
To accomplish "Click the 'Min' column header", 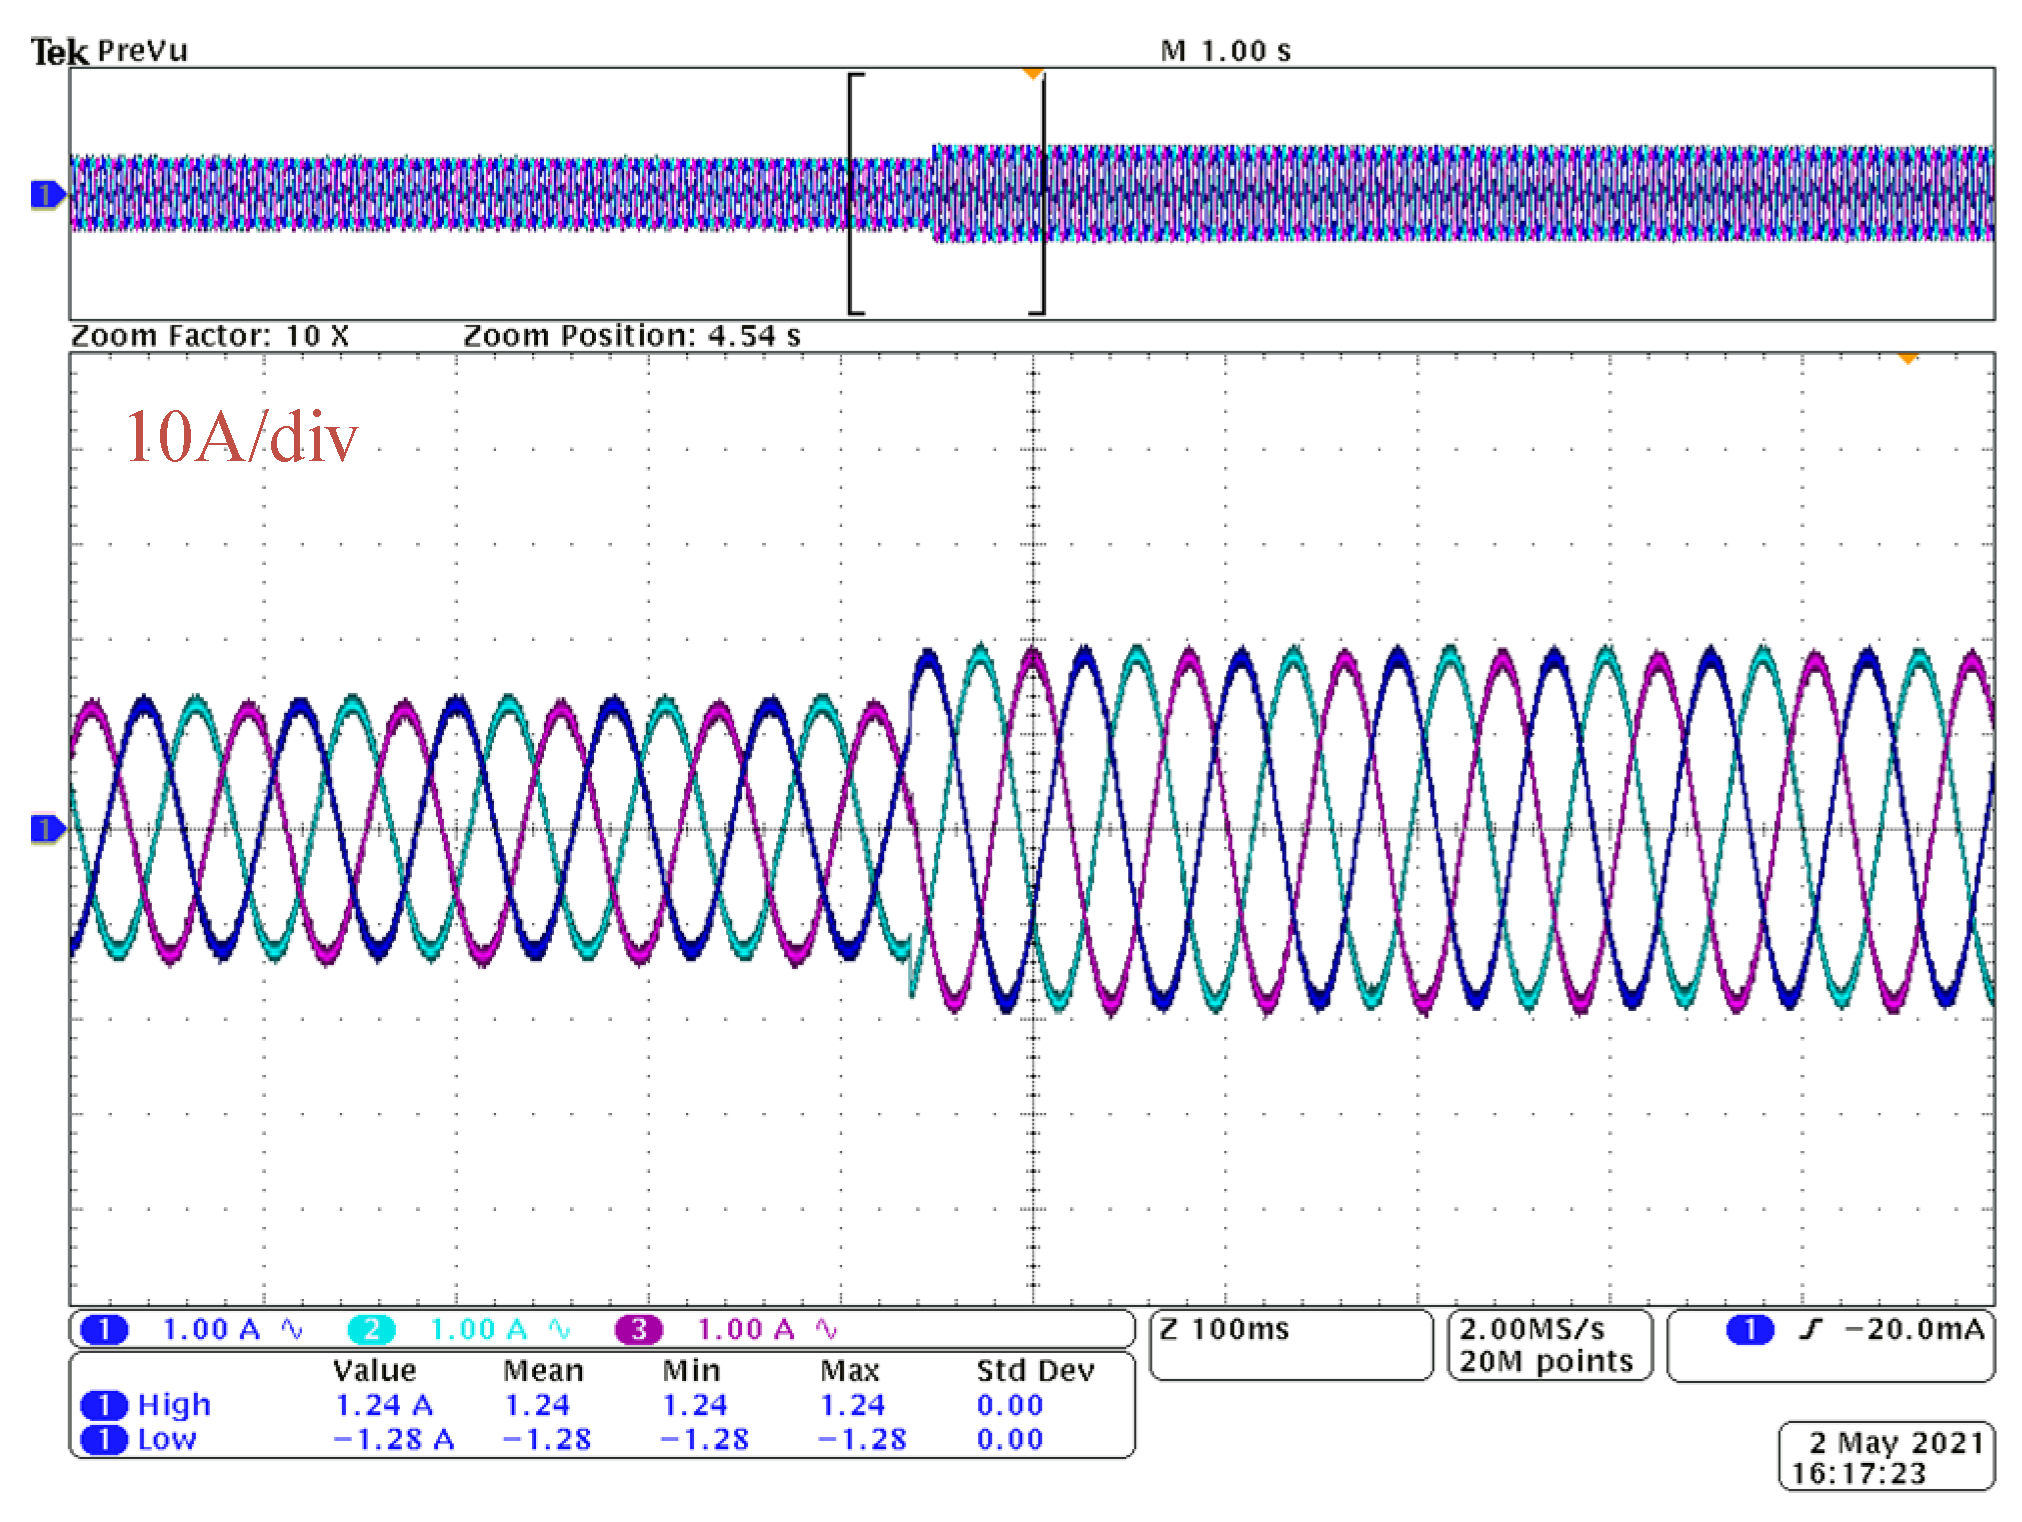I will 691,1371.
